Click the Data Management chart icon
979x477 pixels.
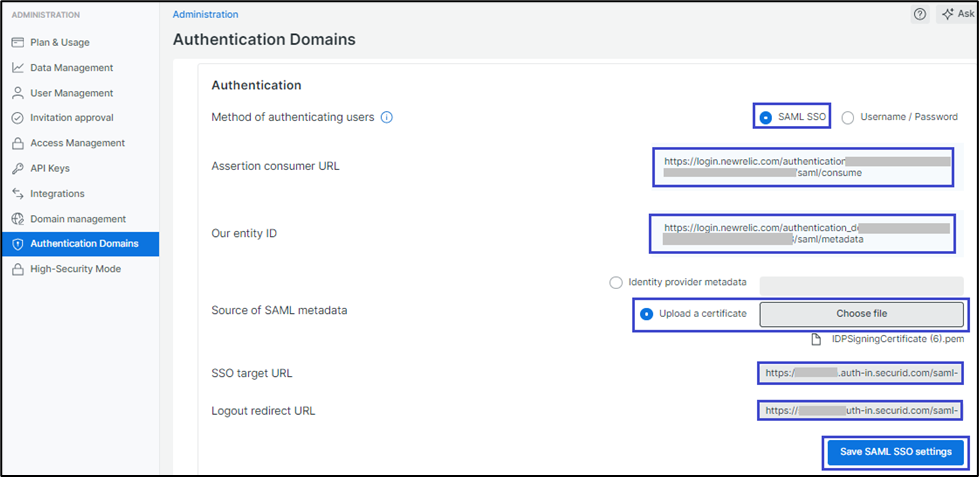coord(18,68)
